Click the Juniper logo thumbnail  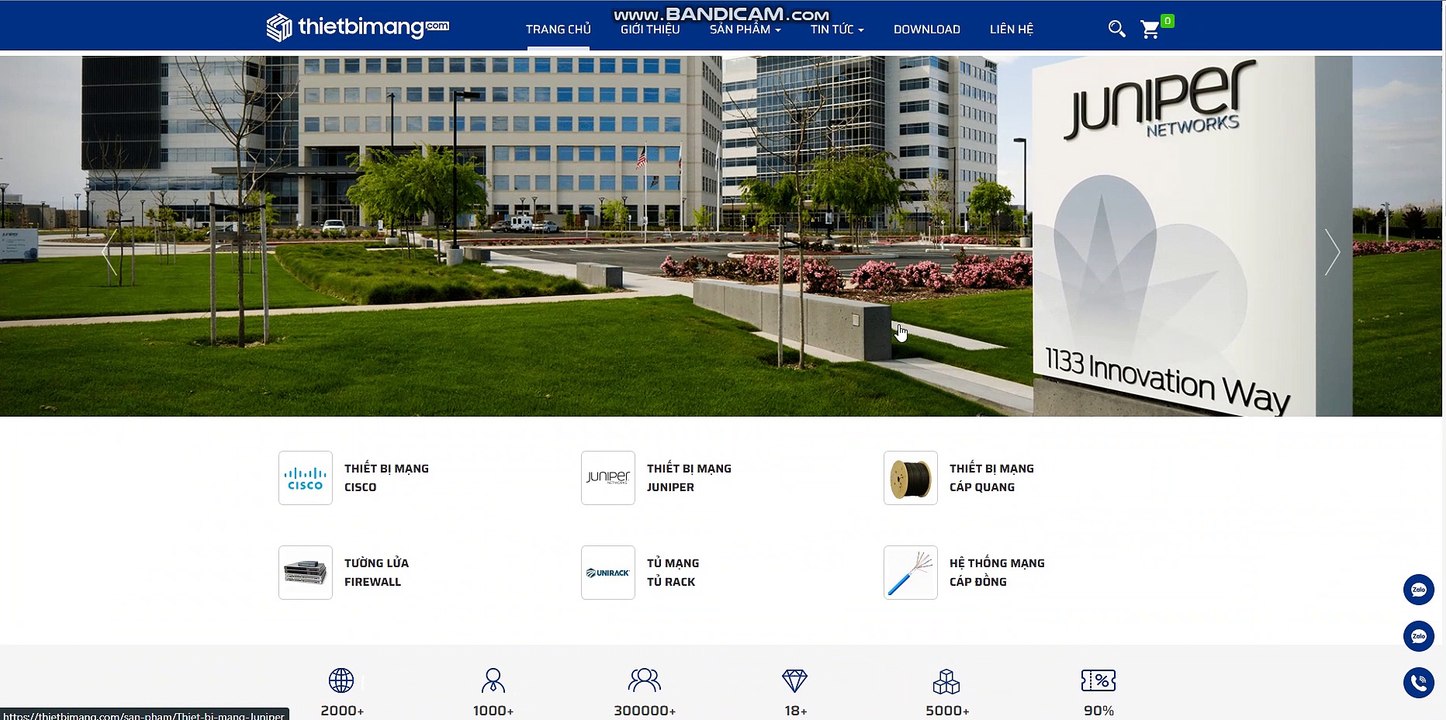click(x=608, y=478)
